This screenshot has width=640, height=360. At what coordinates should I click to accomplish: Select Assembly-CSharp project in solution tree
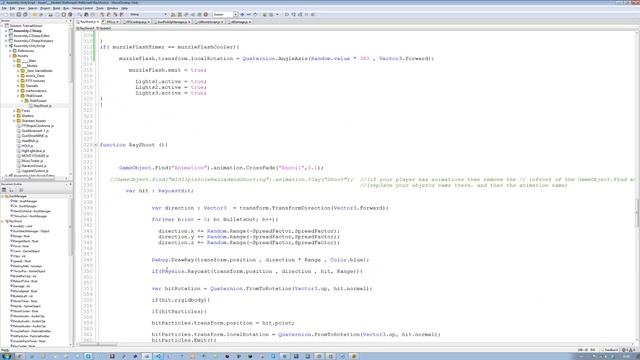click(x=27, y=31)
